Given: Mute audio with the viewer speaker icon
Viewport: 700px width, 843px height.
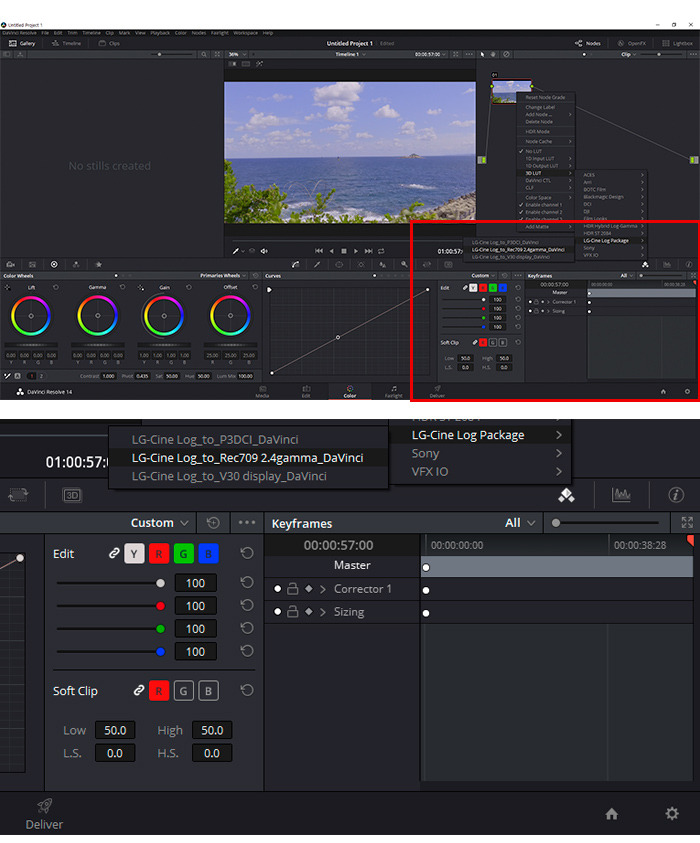Looking at the screenshot, I should pyautogui.click(x=264, y=251).
